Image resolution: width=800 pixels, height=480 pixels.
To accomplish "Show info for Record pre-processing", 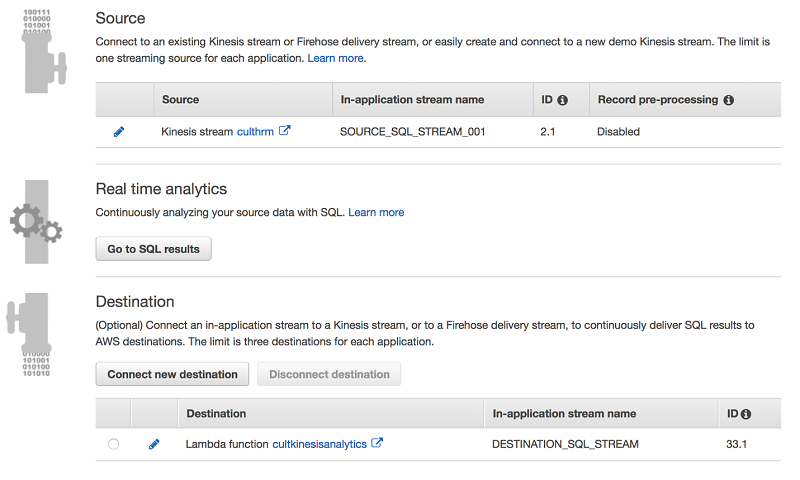I will 728,100.
